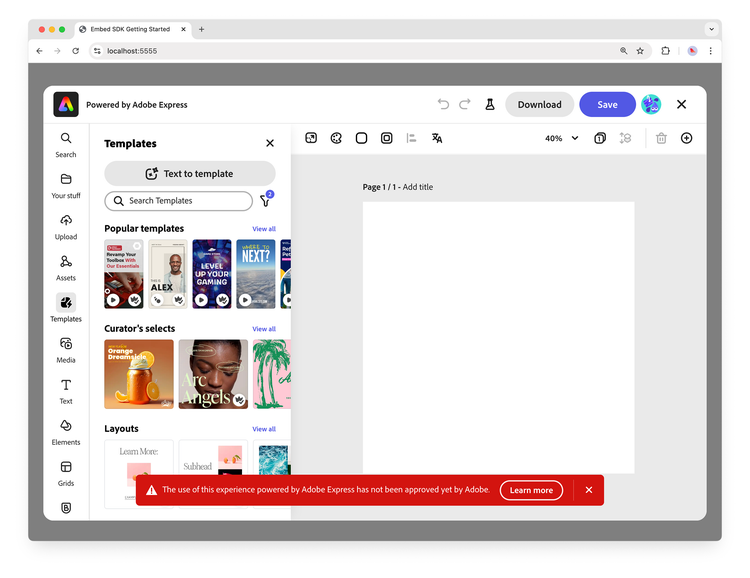Click the add page plus icon
Screen dimensions: 750x578
click(x=686, y=138)
